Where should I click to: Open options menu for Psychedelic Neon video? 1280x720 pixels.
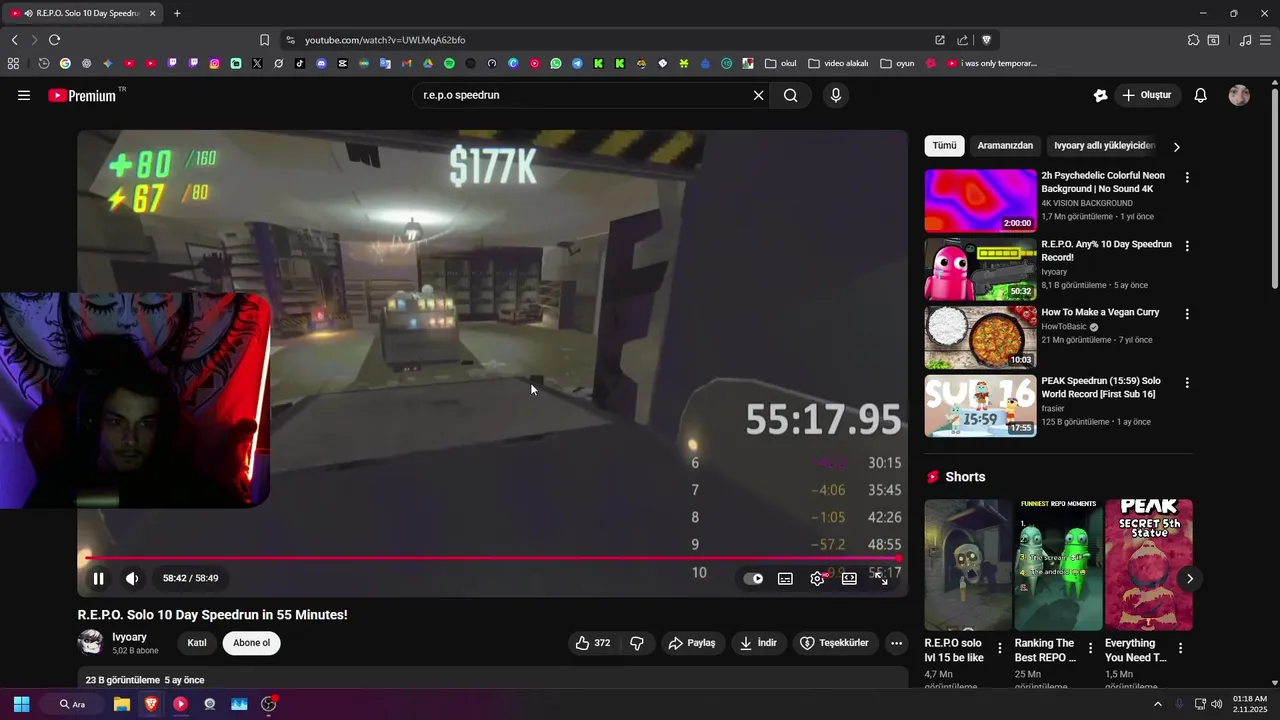click(1187, 177)
